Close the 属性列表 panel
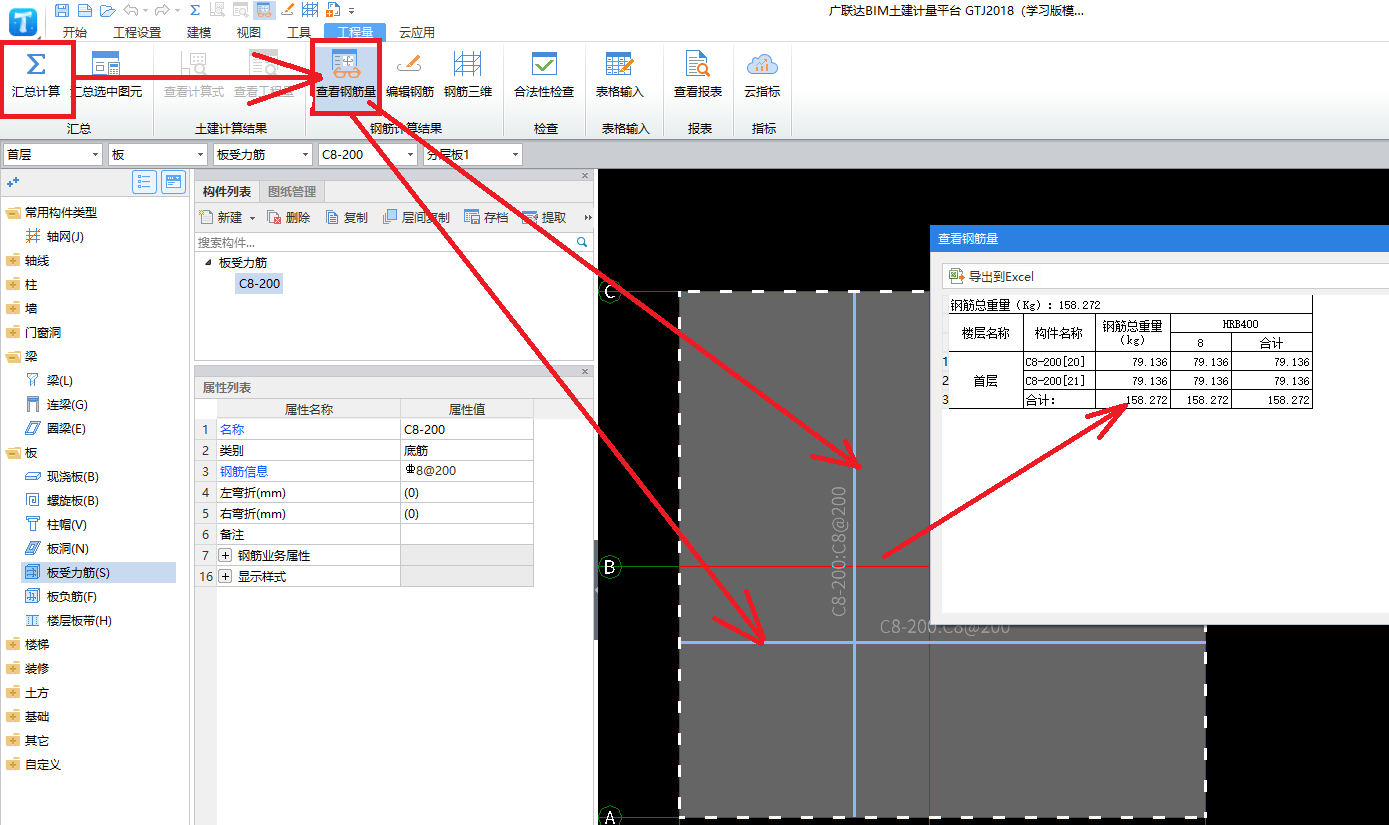The width and height of the screenshot is (1389, 825). point(585,372)
